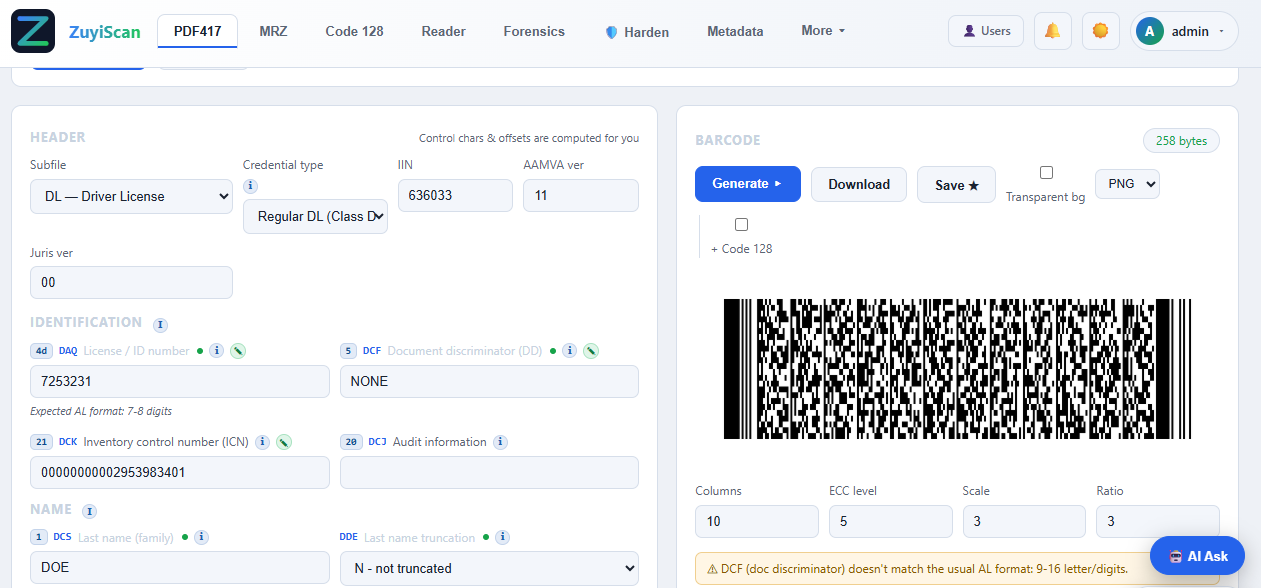Click the green wand icon for DAQ License number

pos(238,351)
